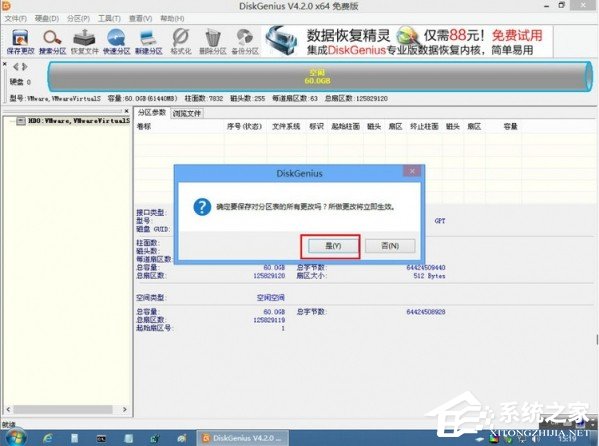The width and height of the screenshot is (599, 446).
Task: Open the 工具(T) menu
Action: click(x=109, y=18)
